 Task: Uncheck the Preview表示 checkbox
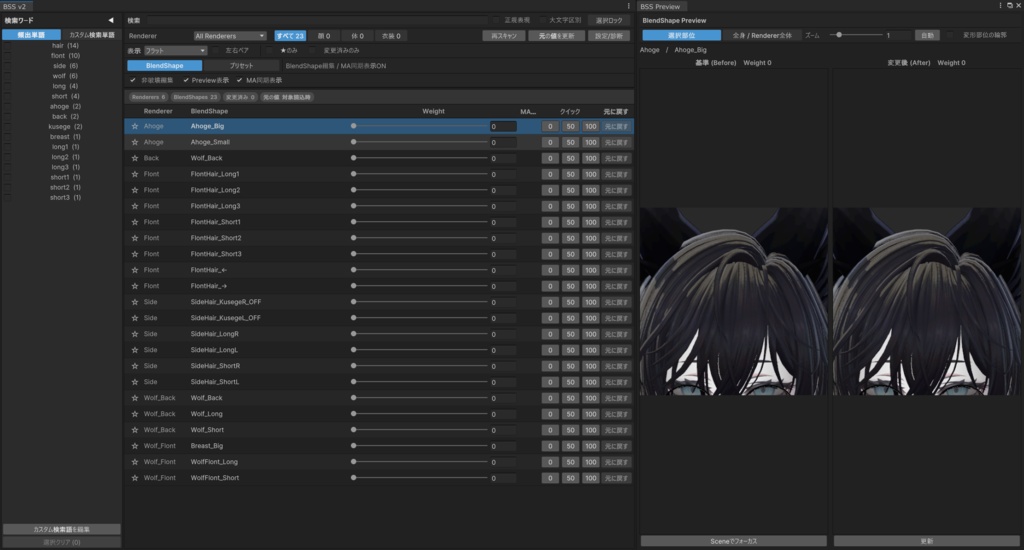click(x=186, y=80)
